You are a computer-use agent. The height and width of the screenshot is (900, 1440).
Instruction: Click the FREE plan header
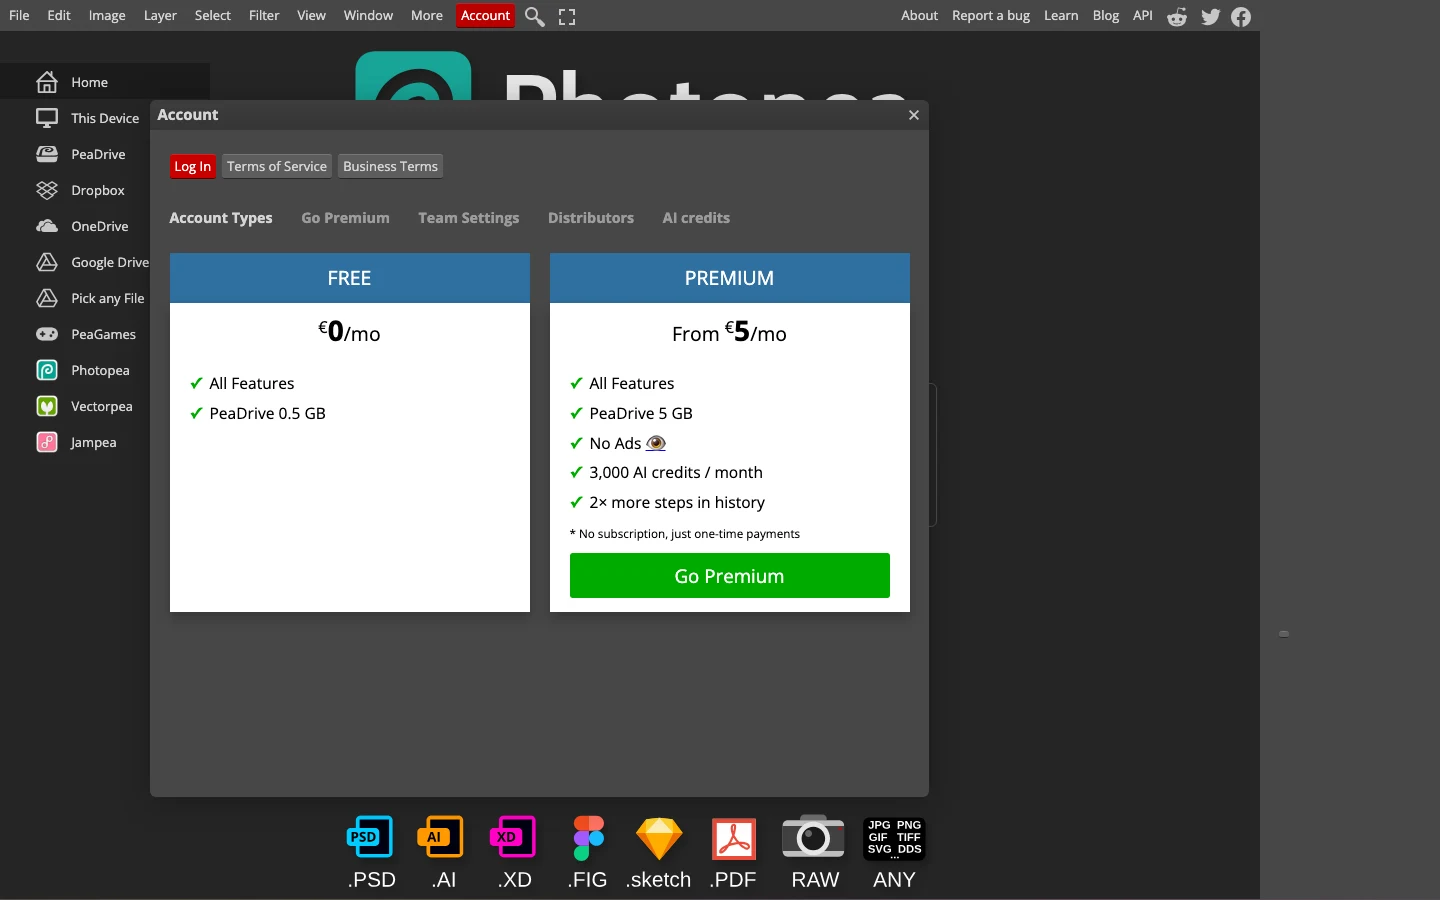point(350,278)
